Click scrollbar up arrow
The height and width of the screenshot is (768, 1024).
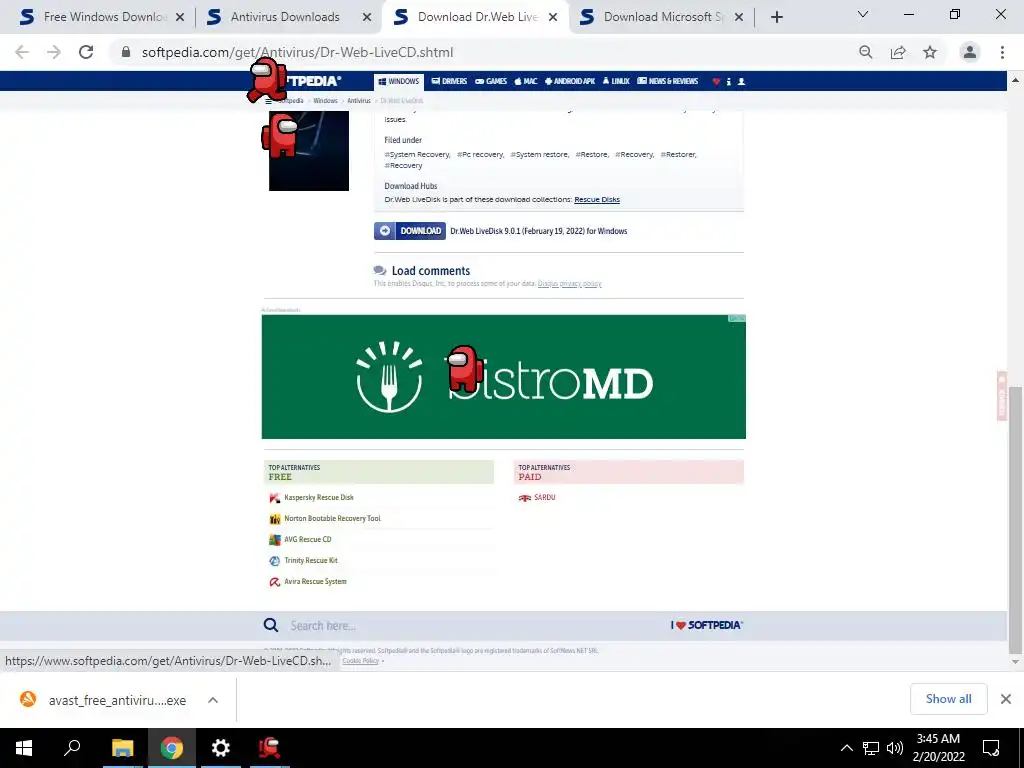1015,80
